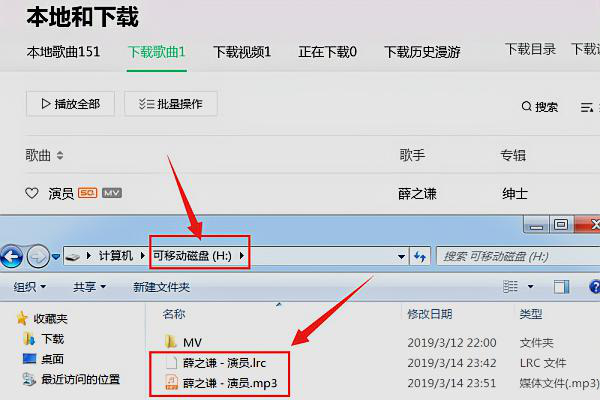Click the LRC 文件 type cell
The width and height of the screenshot is (600, 400).
coord(543,363)
